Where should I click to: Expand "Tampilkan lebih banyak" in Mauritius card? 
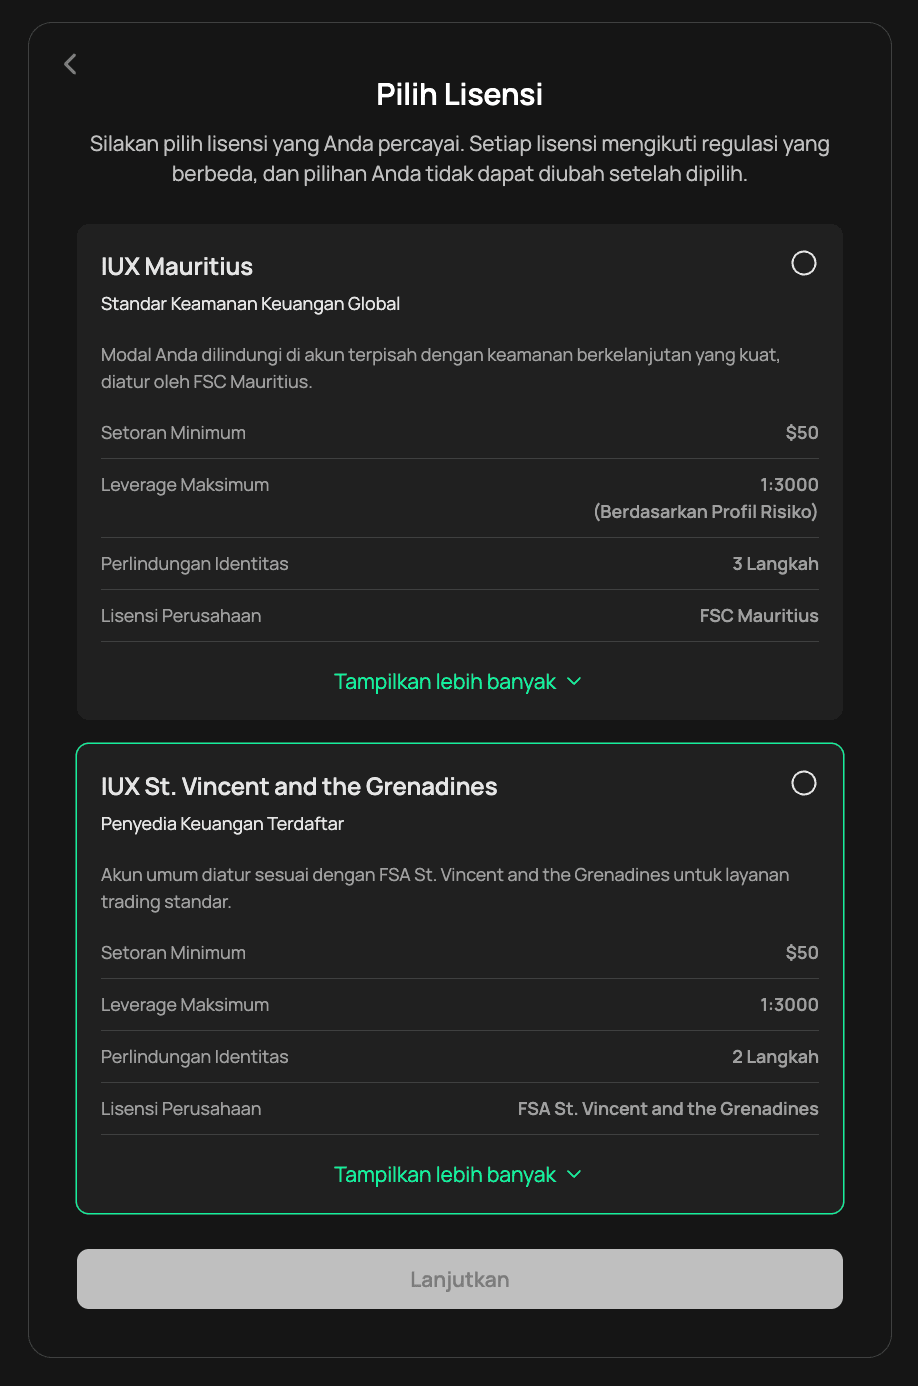point(445,682)
